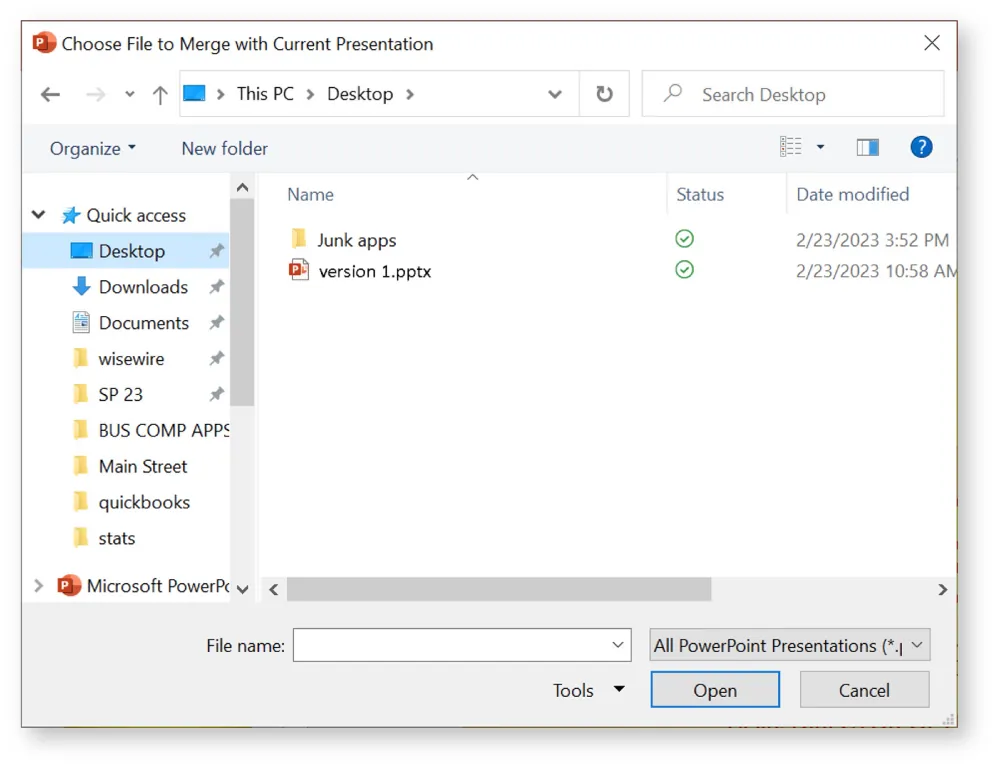Navigate back with the back arrow
This screenshot has height=768, width=998.
coord(50,93)
